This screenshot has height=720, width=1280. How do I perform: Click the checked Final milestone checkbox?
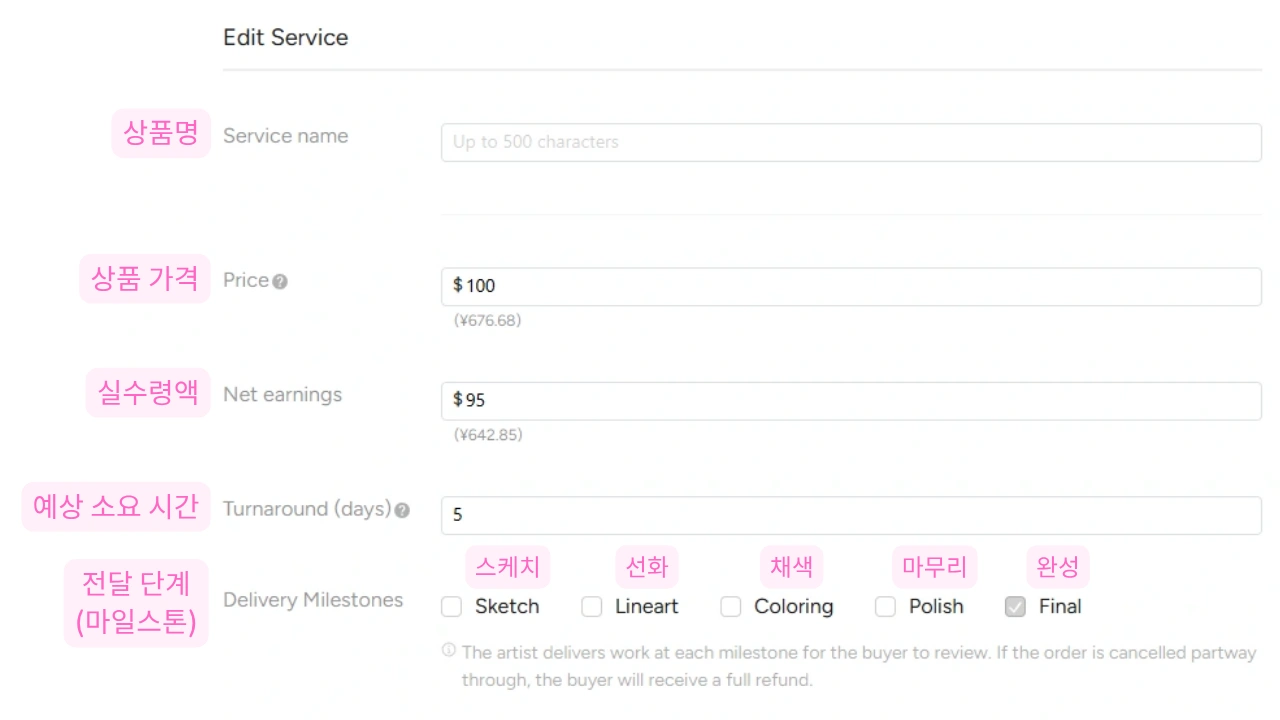[1015, 606]
